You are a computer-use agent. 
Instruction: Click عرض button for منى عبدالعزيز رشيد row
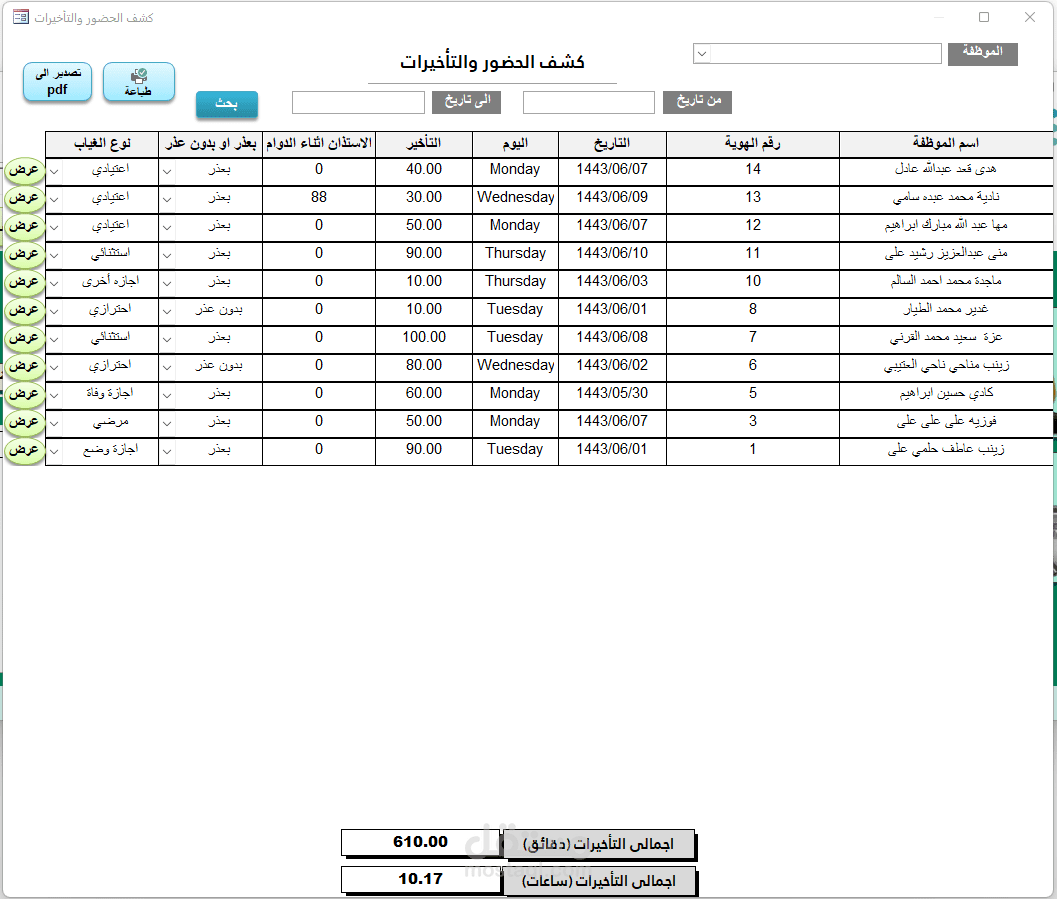(x=24, y=254)
